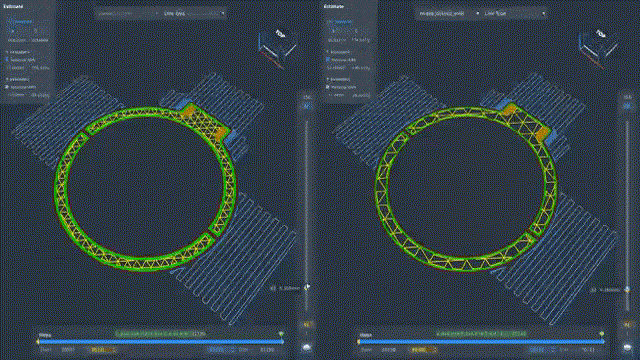Viewport: 640px width, 360px height.
Task: Toggle first blue checkbox in right Estimate panel
Action: pyautogui.click(x=328, y=60)
